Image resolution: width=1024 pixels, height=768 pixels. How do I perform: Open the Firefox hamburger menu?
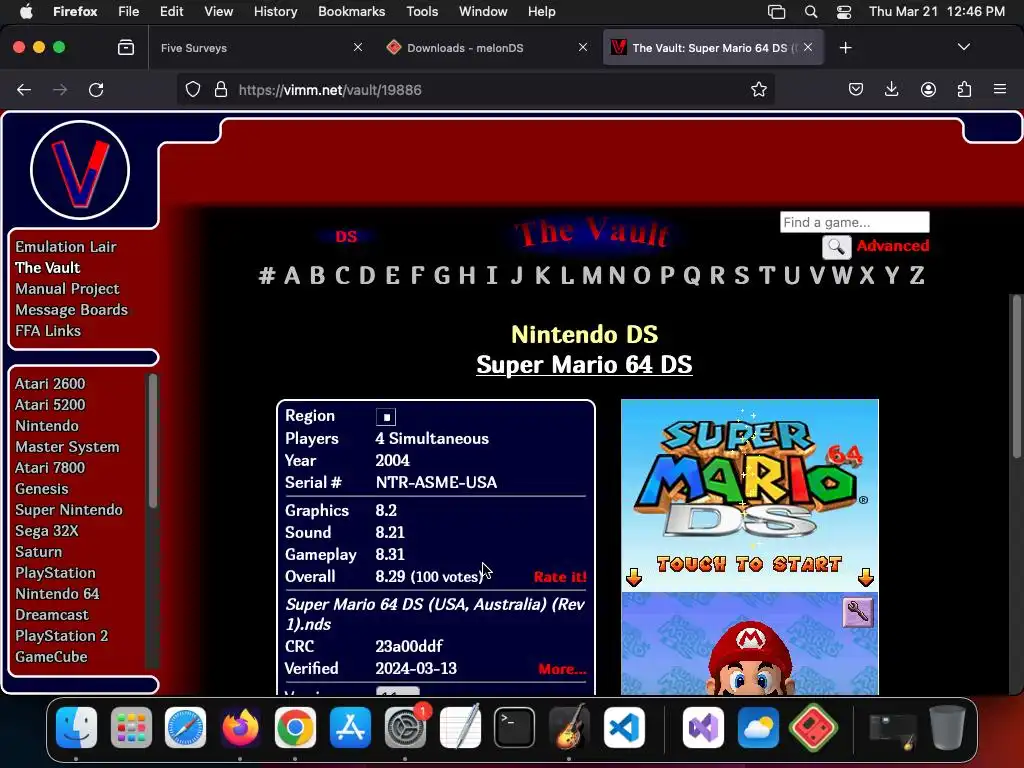coord(1000,89)
